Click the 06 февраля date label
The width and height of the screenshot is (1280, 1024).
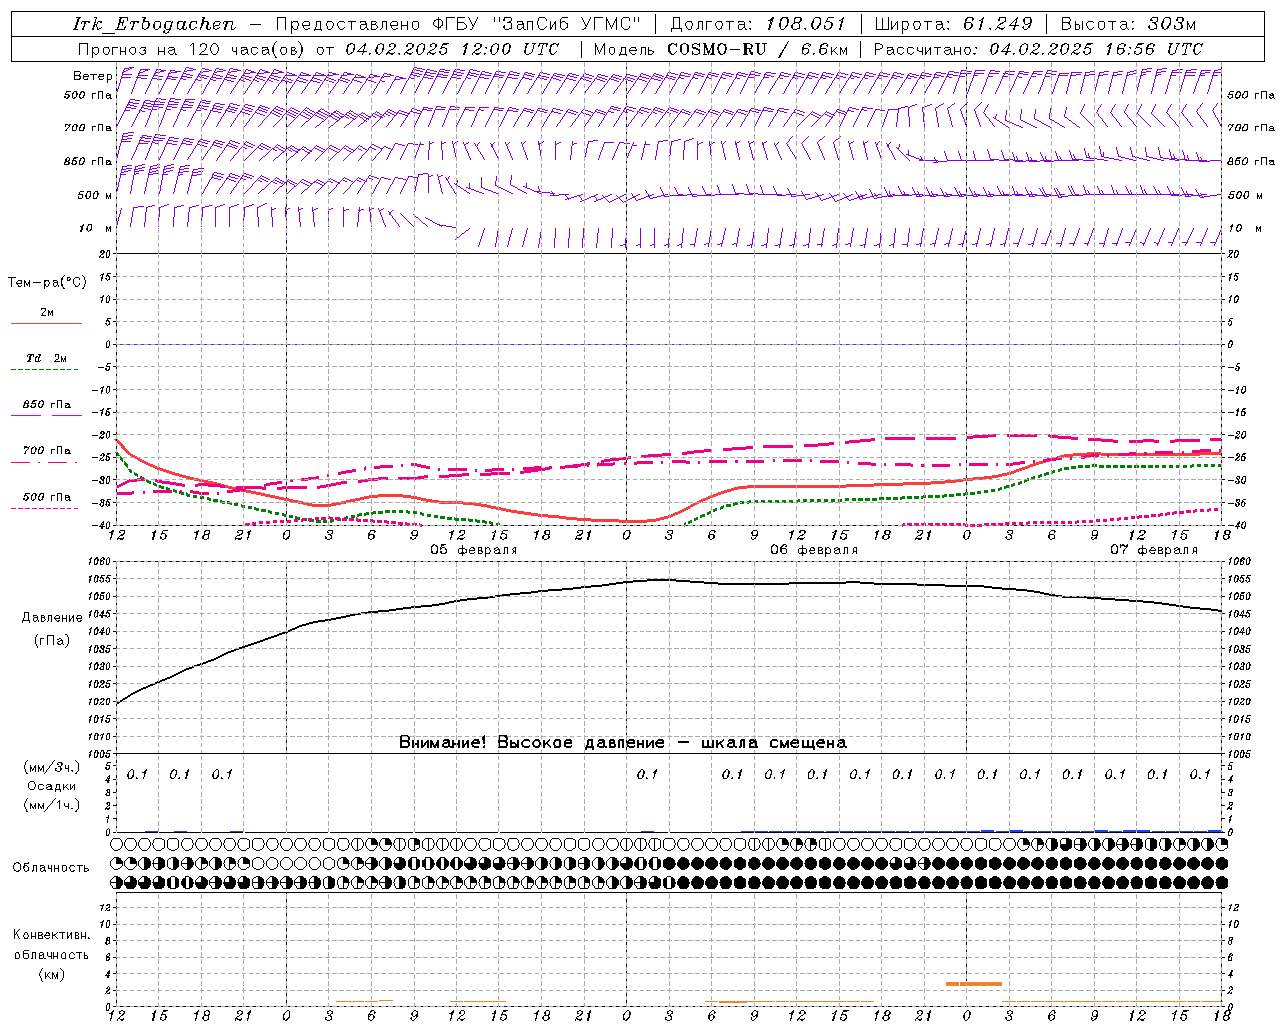tap(814, 550)
